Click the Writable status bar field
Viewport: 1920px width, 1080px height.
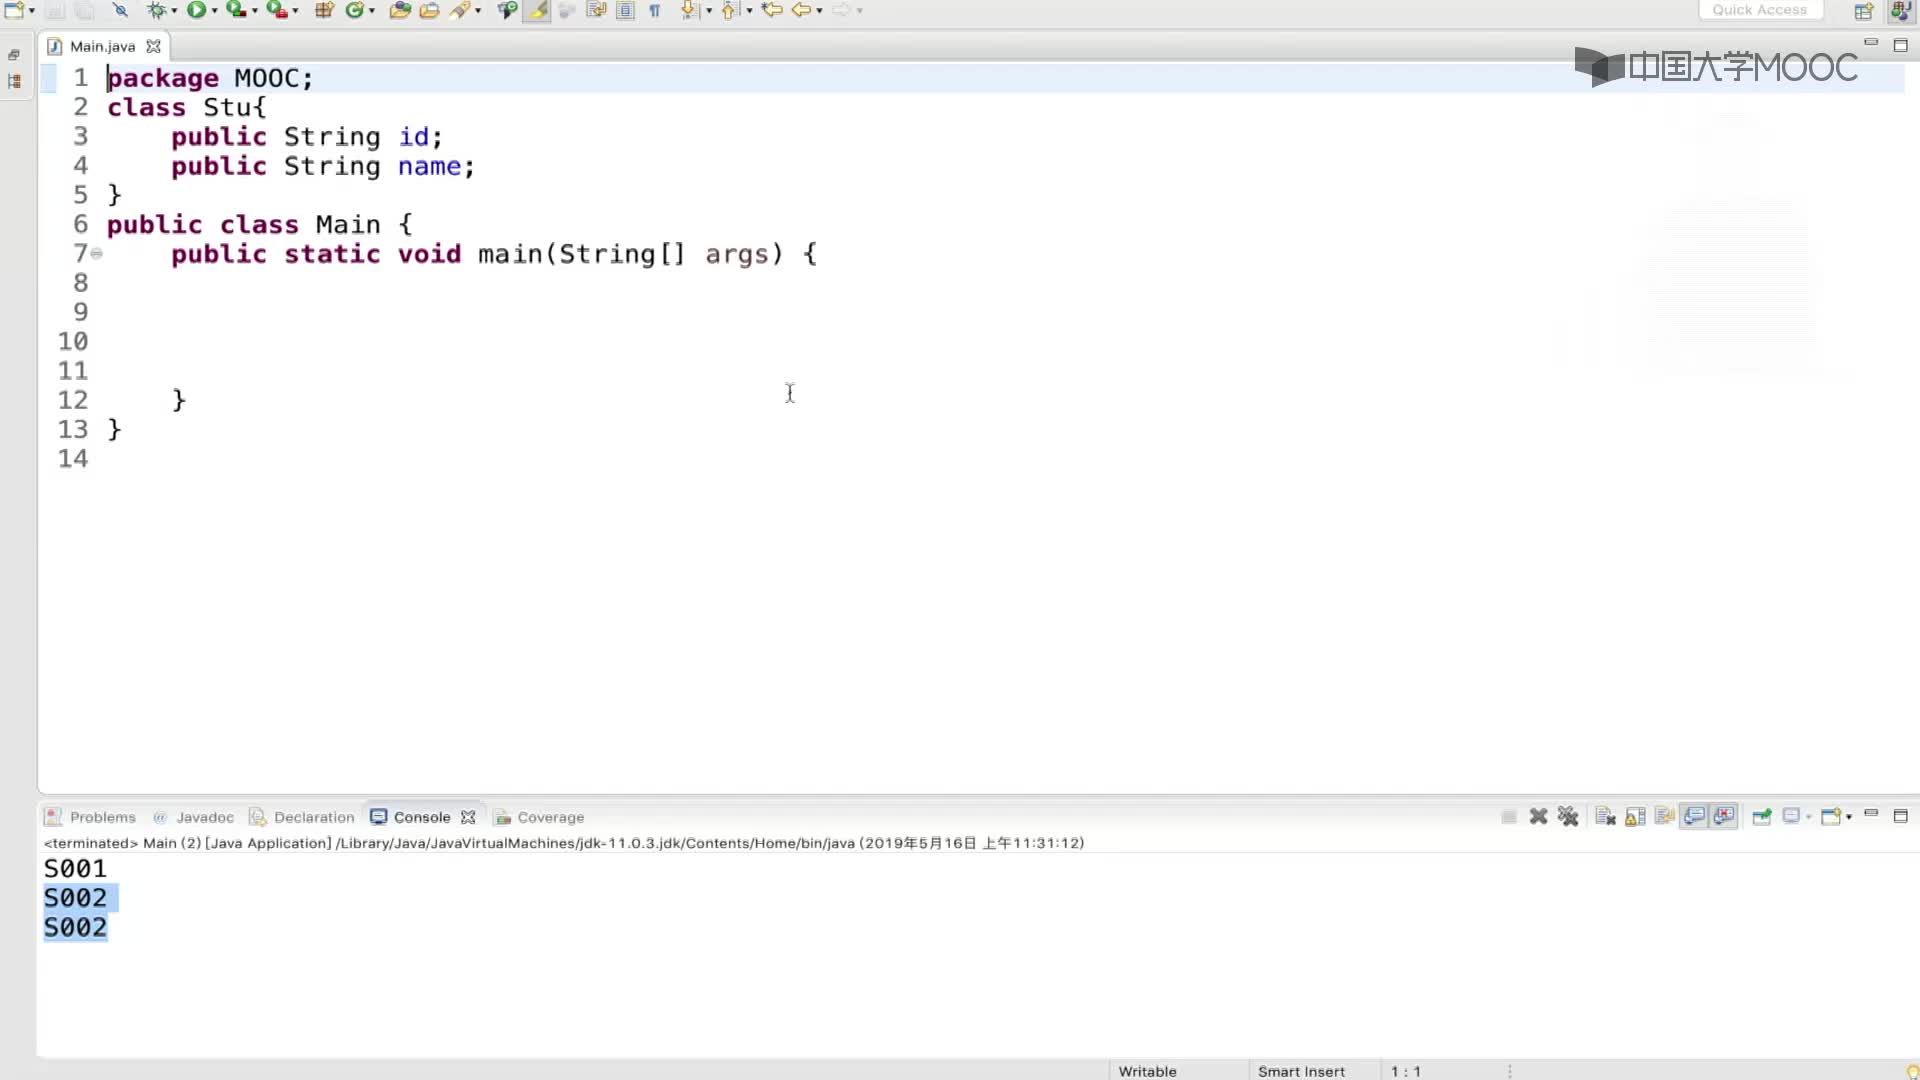1147,1071
